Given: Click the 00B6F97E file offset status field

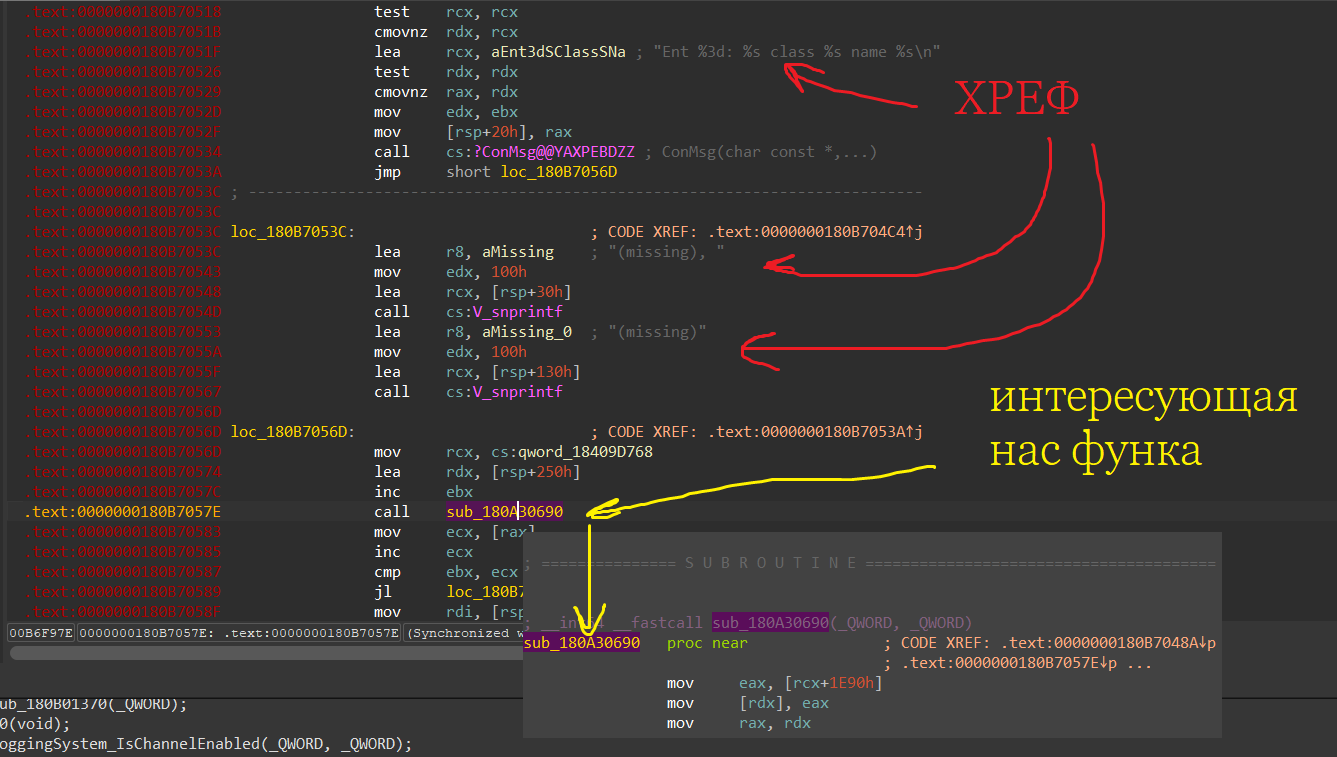Looking at the screenshot, I should 41,633.
